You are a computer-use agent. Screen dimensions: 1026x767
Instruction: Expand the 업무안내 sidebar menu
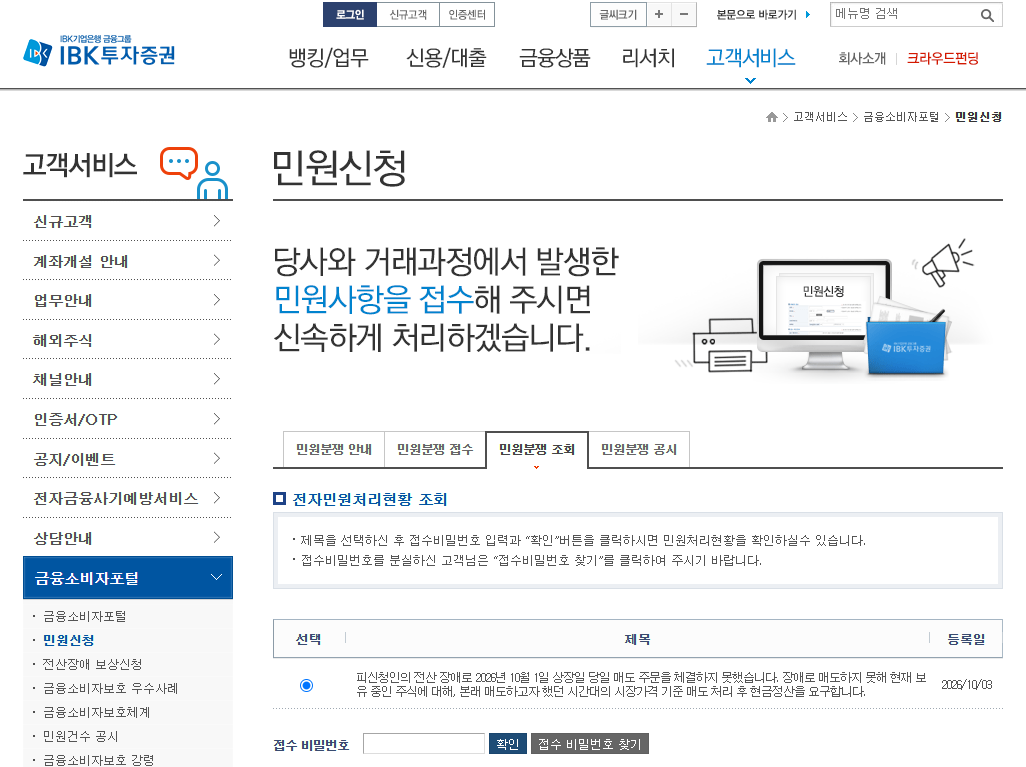(x=128, y=300)
